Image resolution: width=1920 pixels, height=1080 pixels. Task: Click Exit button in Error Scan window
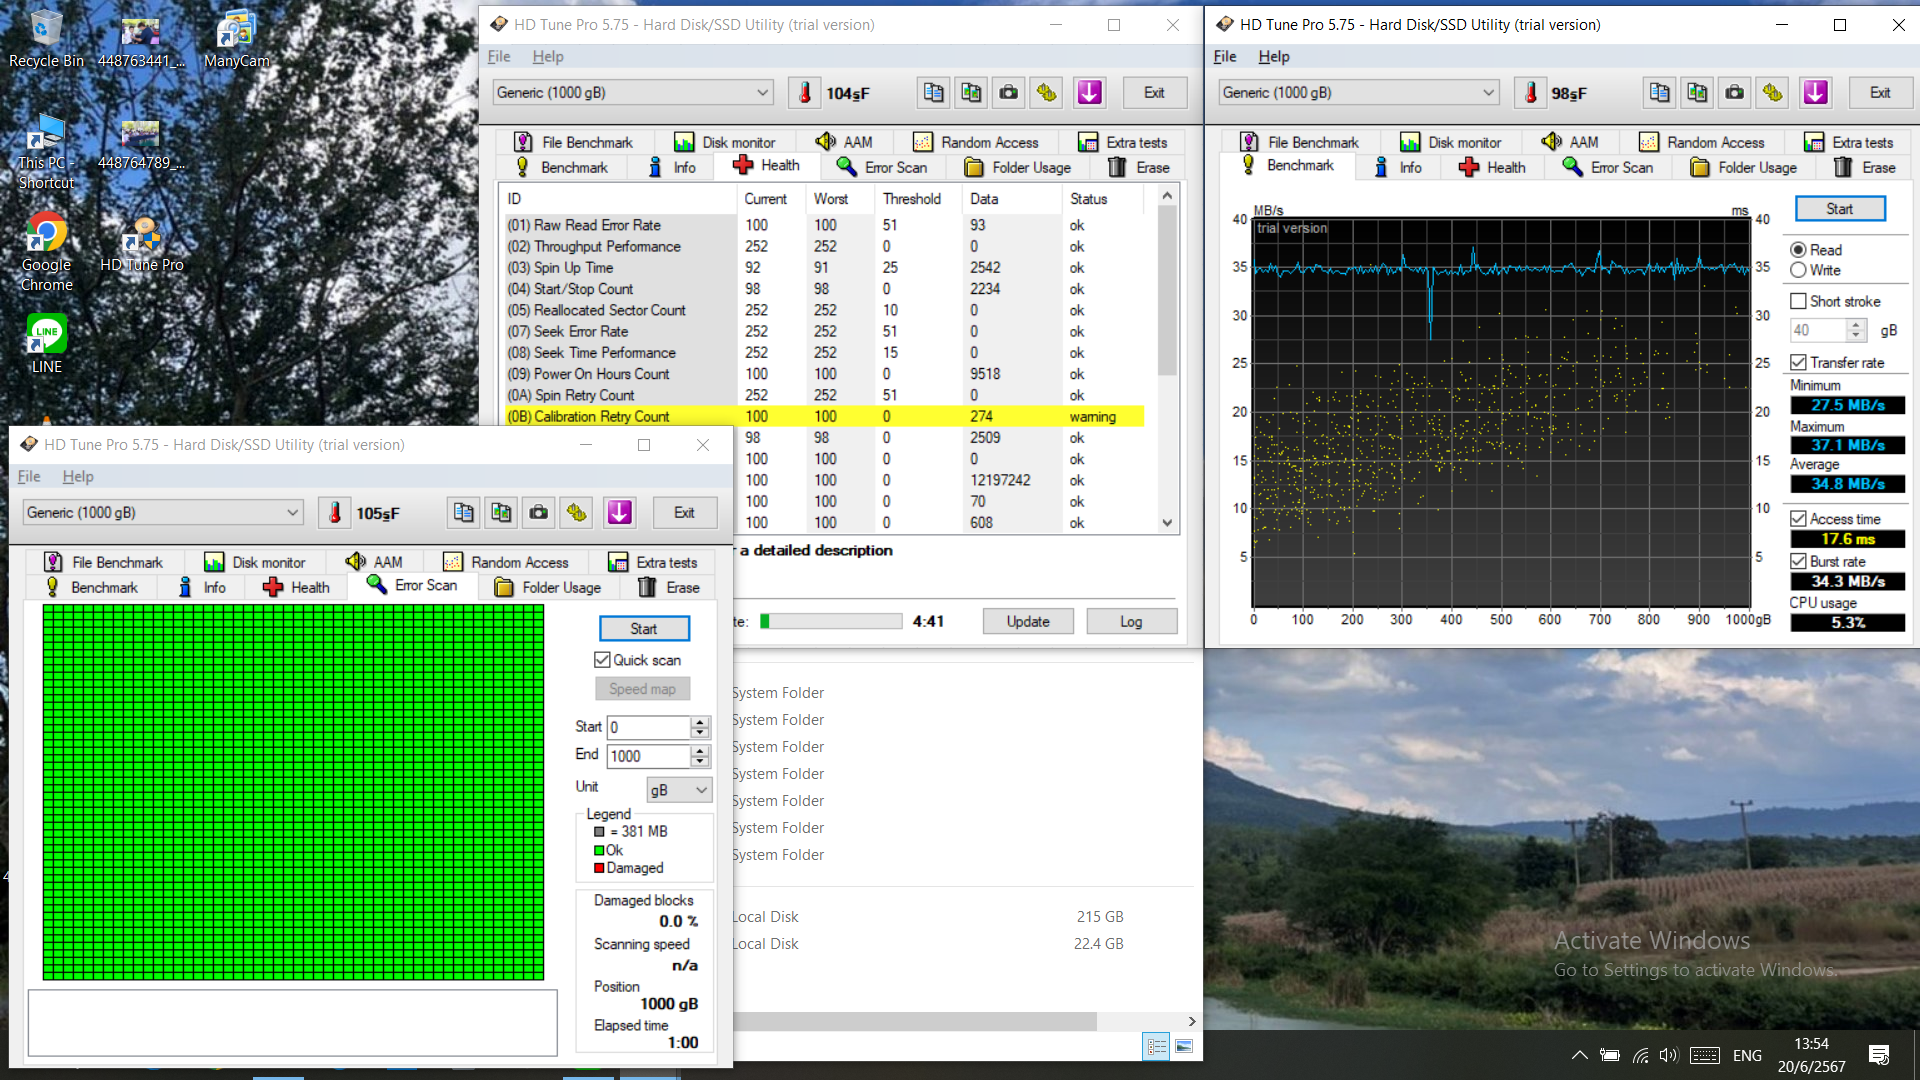tap(684, 513)
